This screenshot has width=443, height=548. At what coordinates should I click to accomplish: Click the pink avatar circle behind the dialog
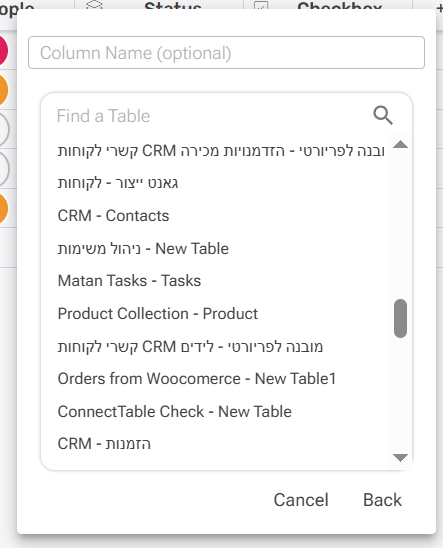3,51
